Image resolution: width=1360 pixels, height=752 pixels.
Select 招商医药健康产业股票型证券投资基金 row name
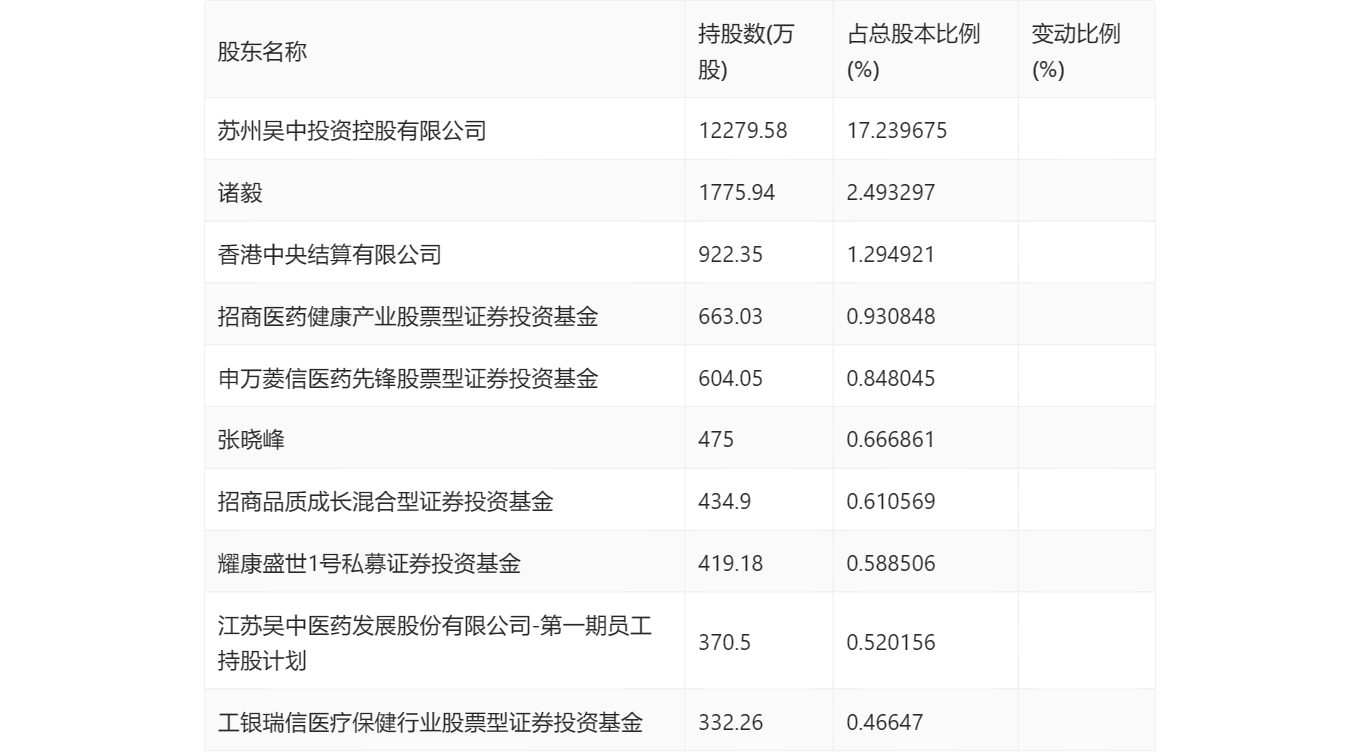tap(408, 316)
